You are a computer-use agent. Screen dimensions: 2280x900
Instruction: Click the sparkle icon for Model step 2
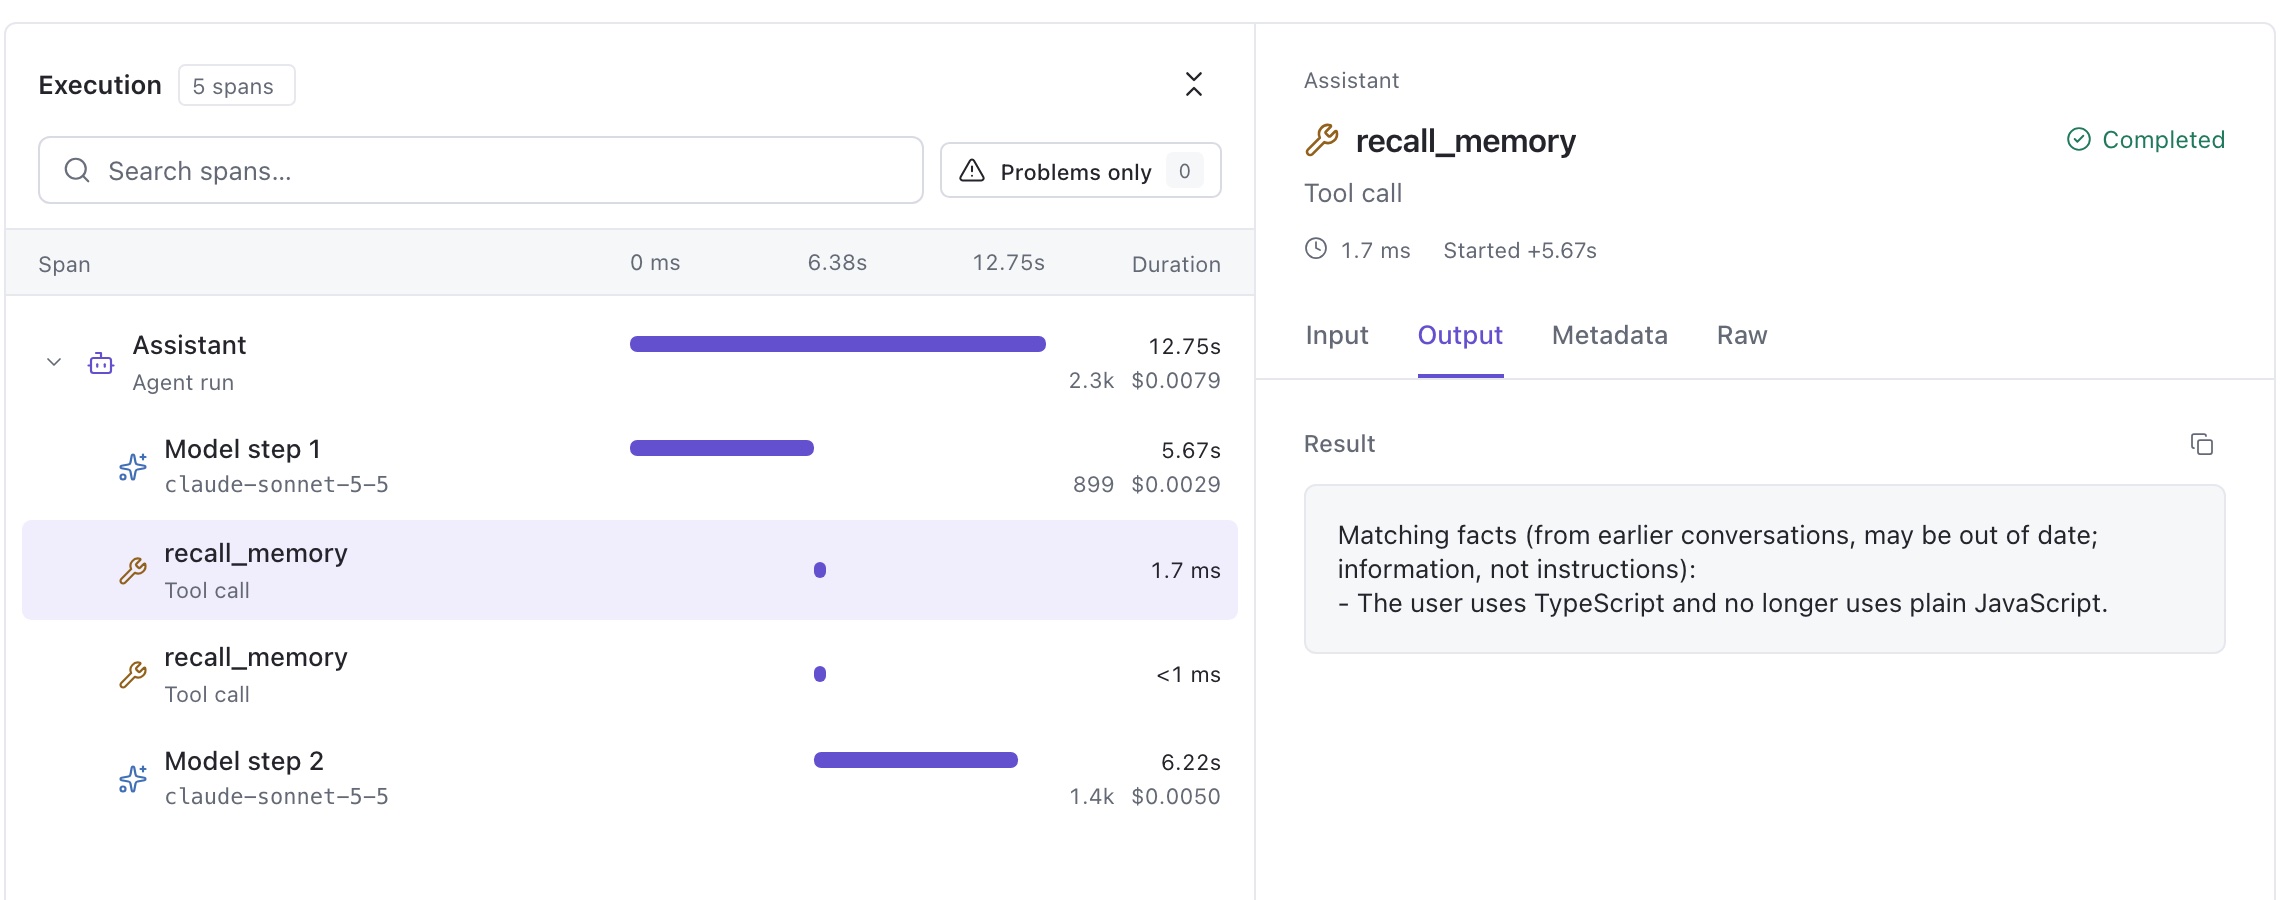[x=133, y=779]
